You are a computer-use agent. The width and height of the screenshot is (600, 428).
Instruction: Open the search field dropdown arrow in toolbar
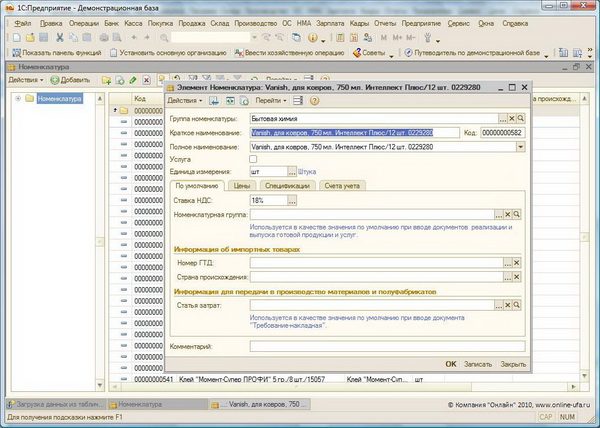click(254, 37)
